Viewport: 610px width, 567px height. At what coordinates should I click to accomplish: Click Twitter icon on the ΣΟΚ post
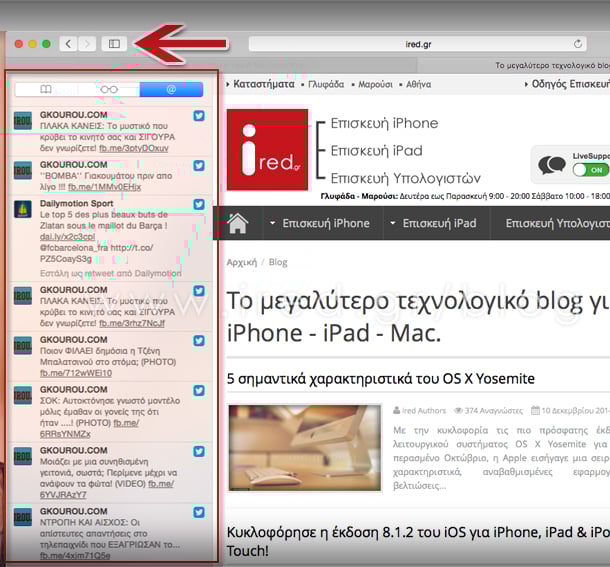coord(199,390)
